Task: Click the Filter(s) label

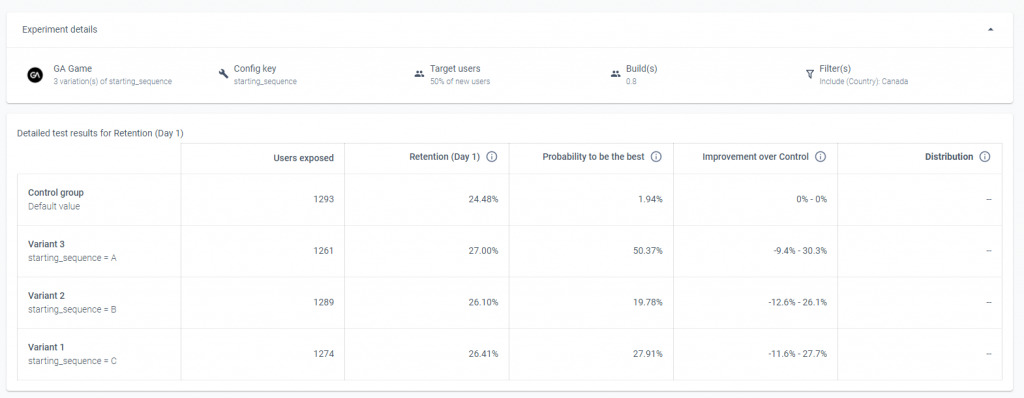Action: pyautogui.click(x=835, y=69)
